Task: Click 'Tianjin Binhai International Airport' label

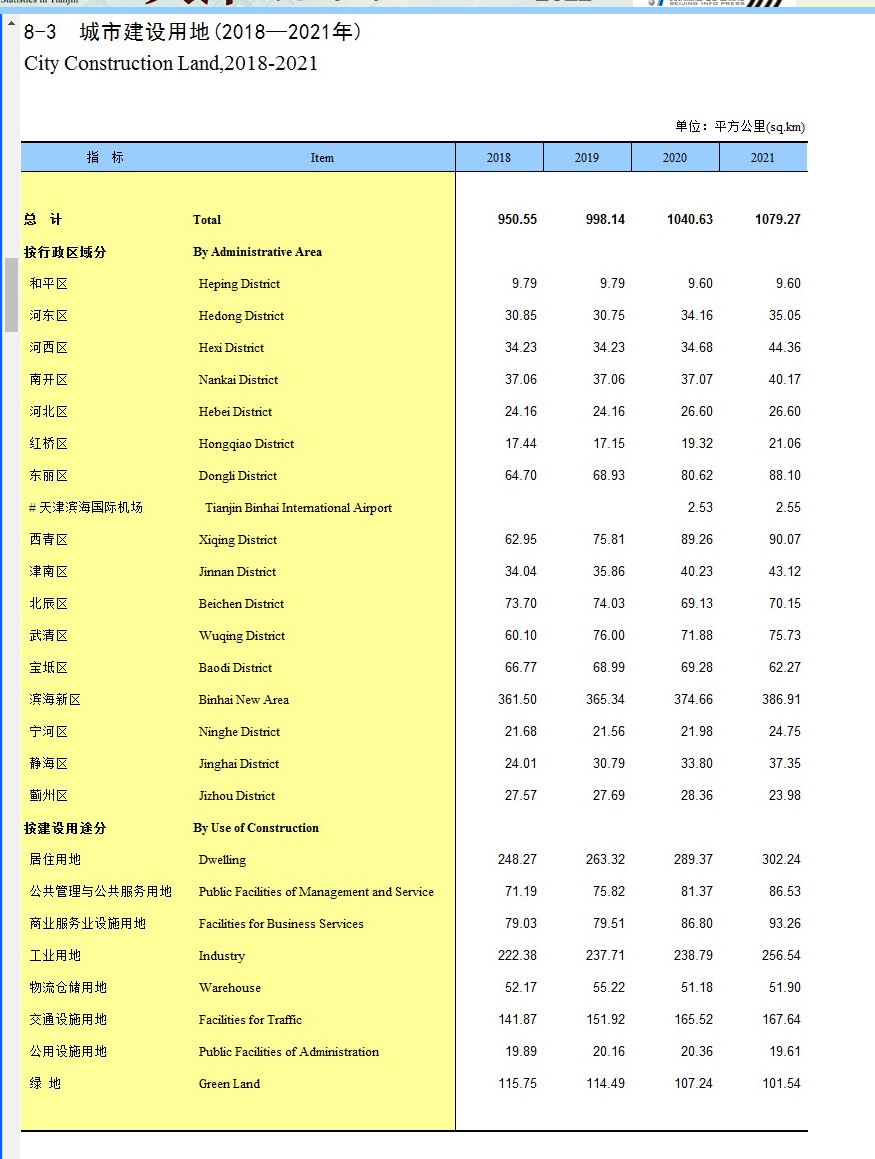Action: [x=299, y=508]
